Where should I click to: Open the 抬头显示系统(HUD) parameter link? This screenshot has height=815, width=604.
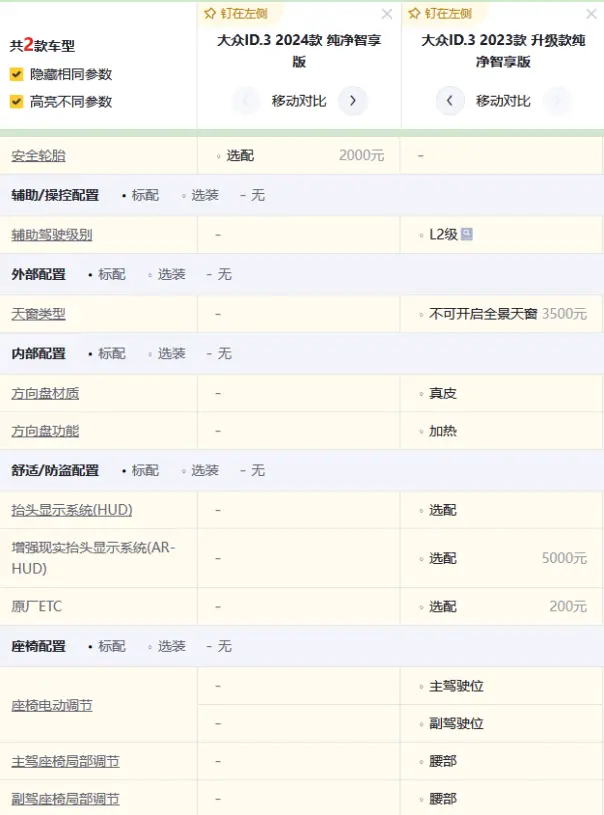(72, 510)
